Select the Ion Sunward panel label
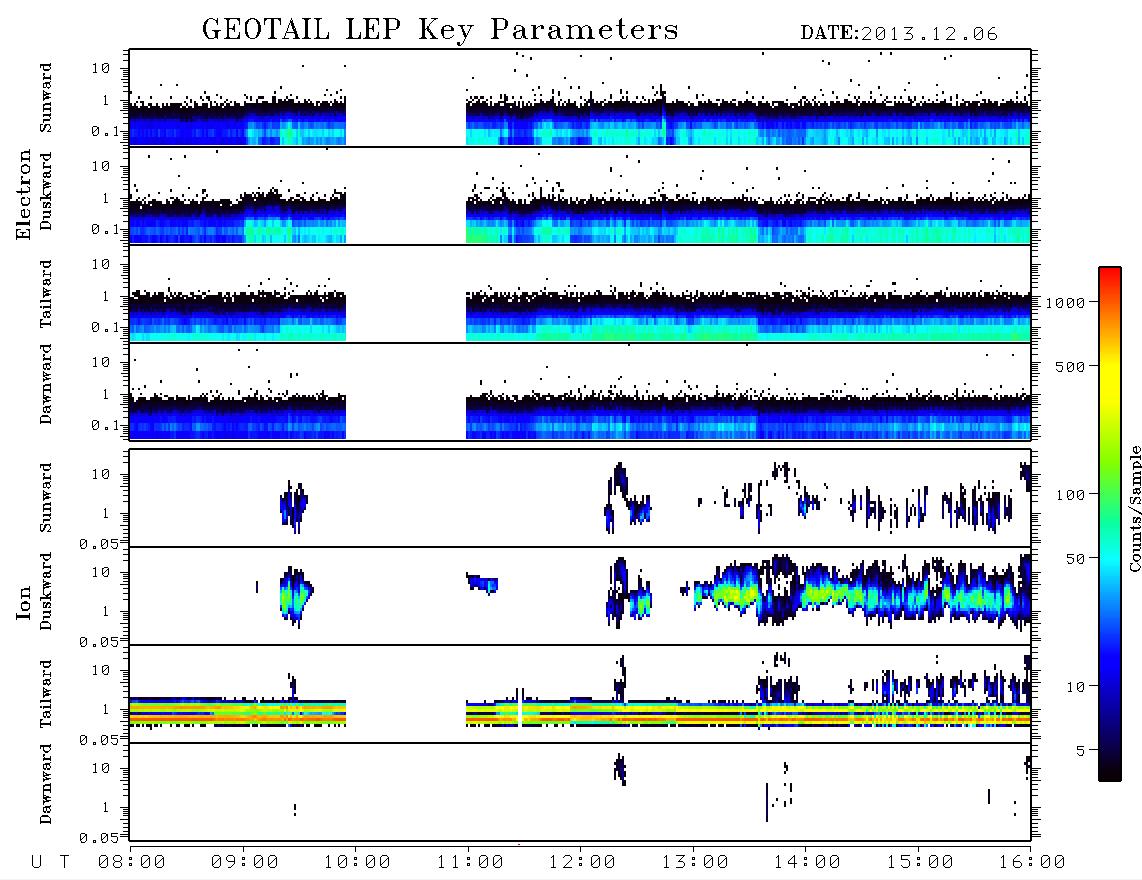This screenshot has width=1142, height=880. click(46, 498)
